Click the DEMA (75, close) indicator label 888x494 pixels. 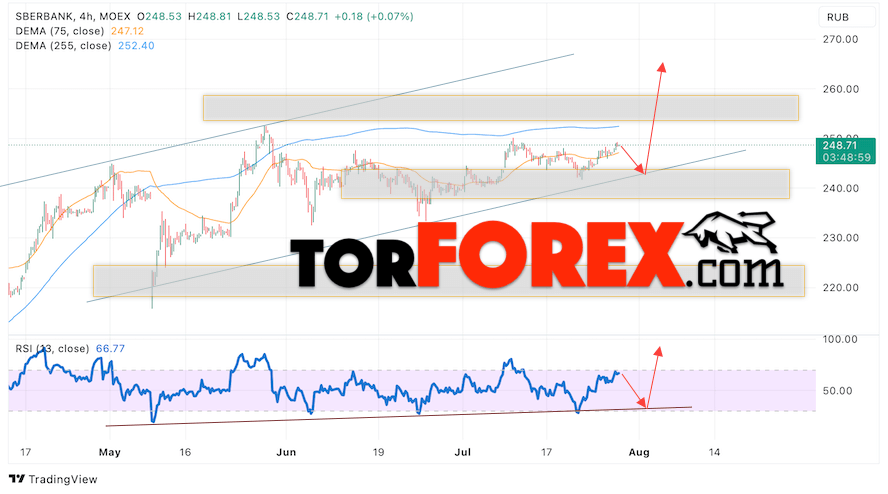coord(60,31)
